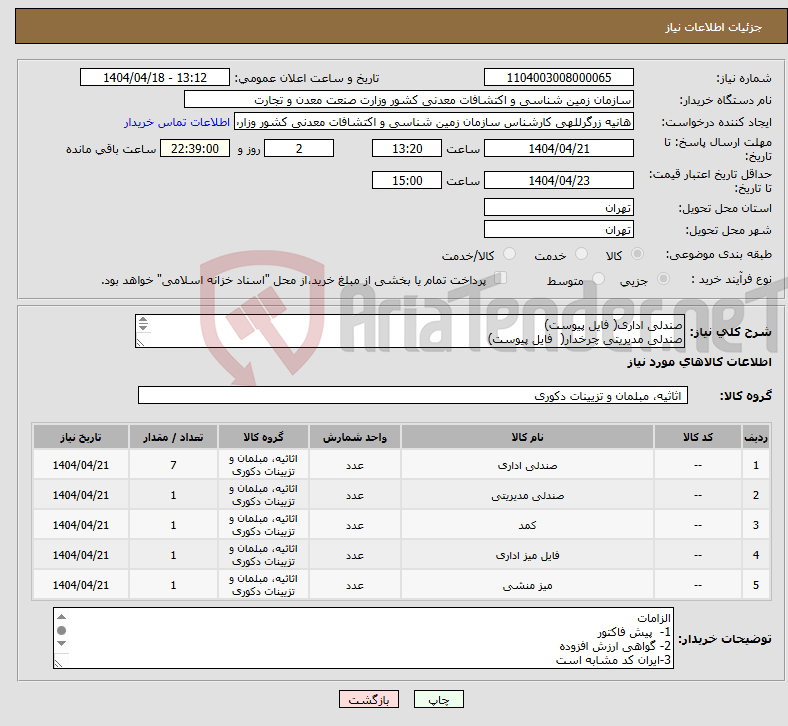Click the scroll up arrow in description box

click(143, 320)
